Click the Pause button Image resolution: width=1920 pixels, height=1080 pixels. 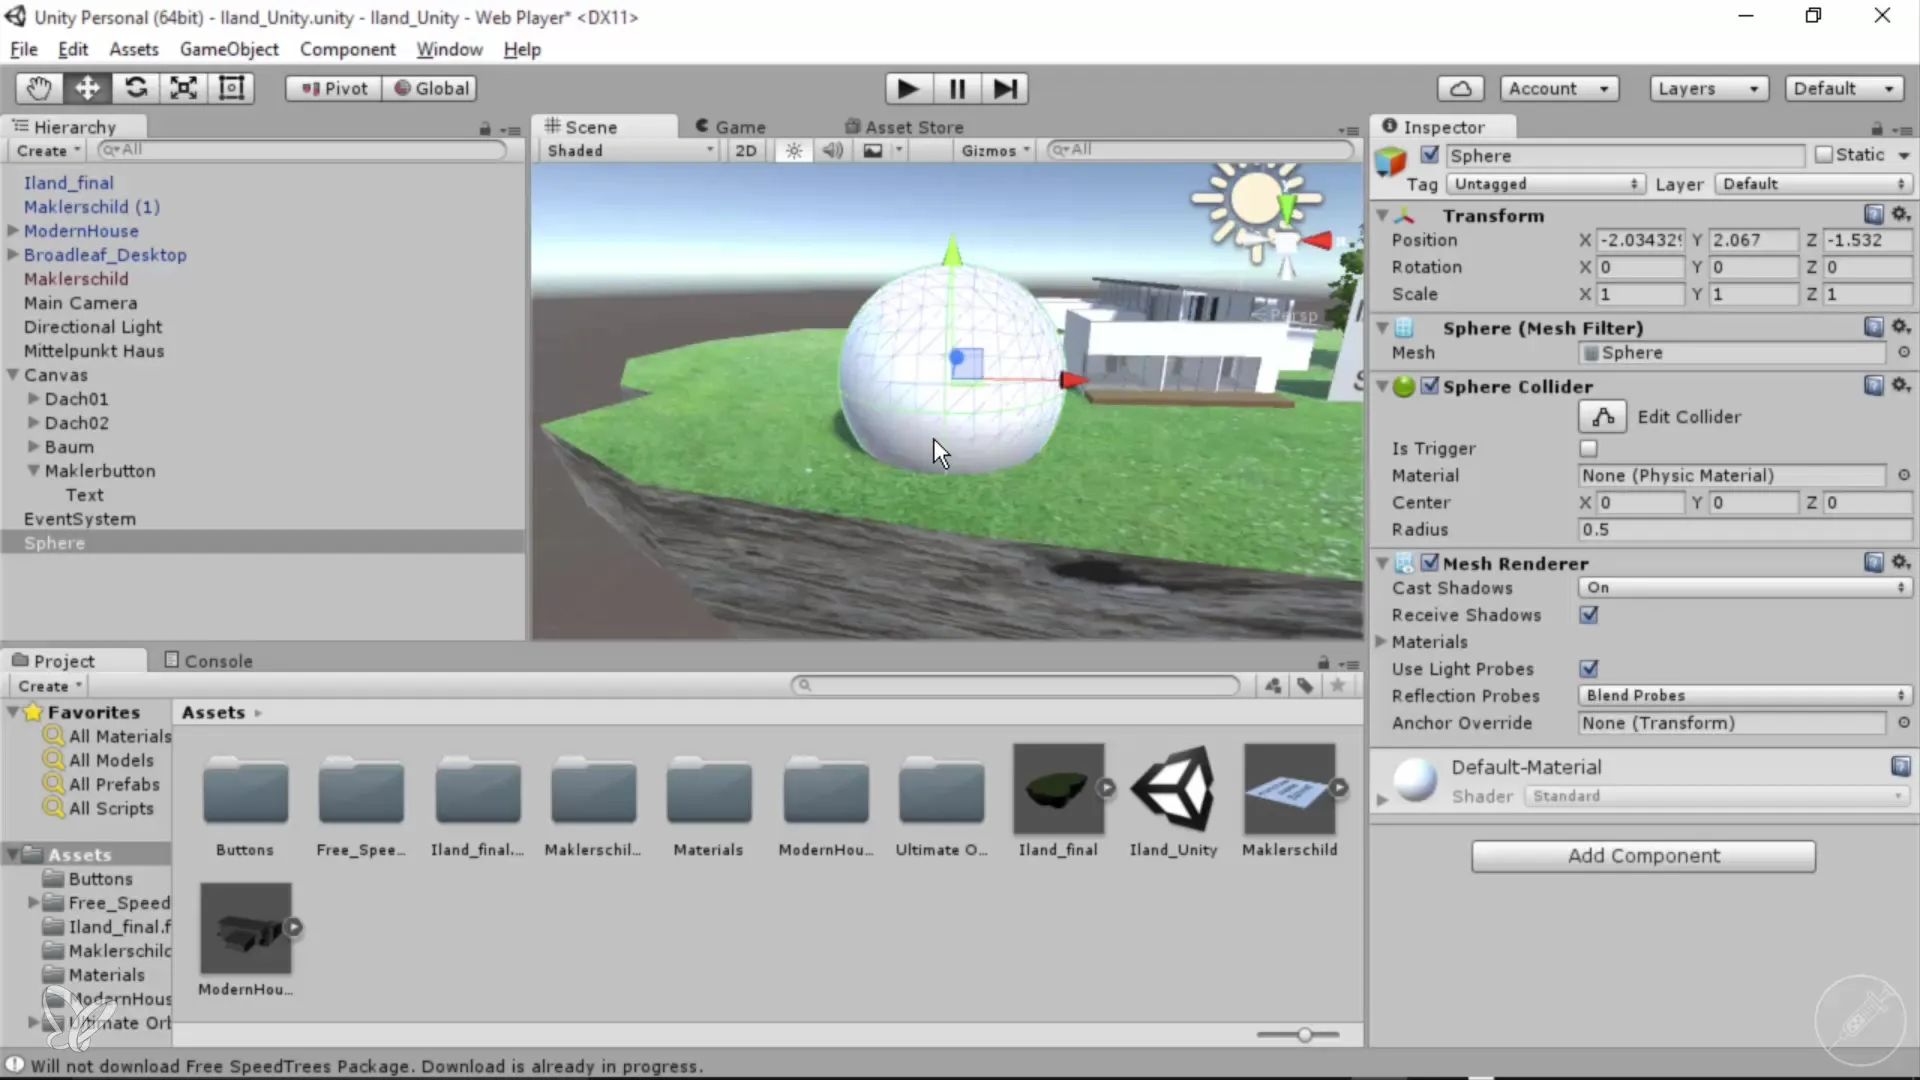[957, 89]
